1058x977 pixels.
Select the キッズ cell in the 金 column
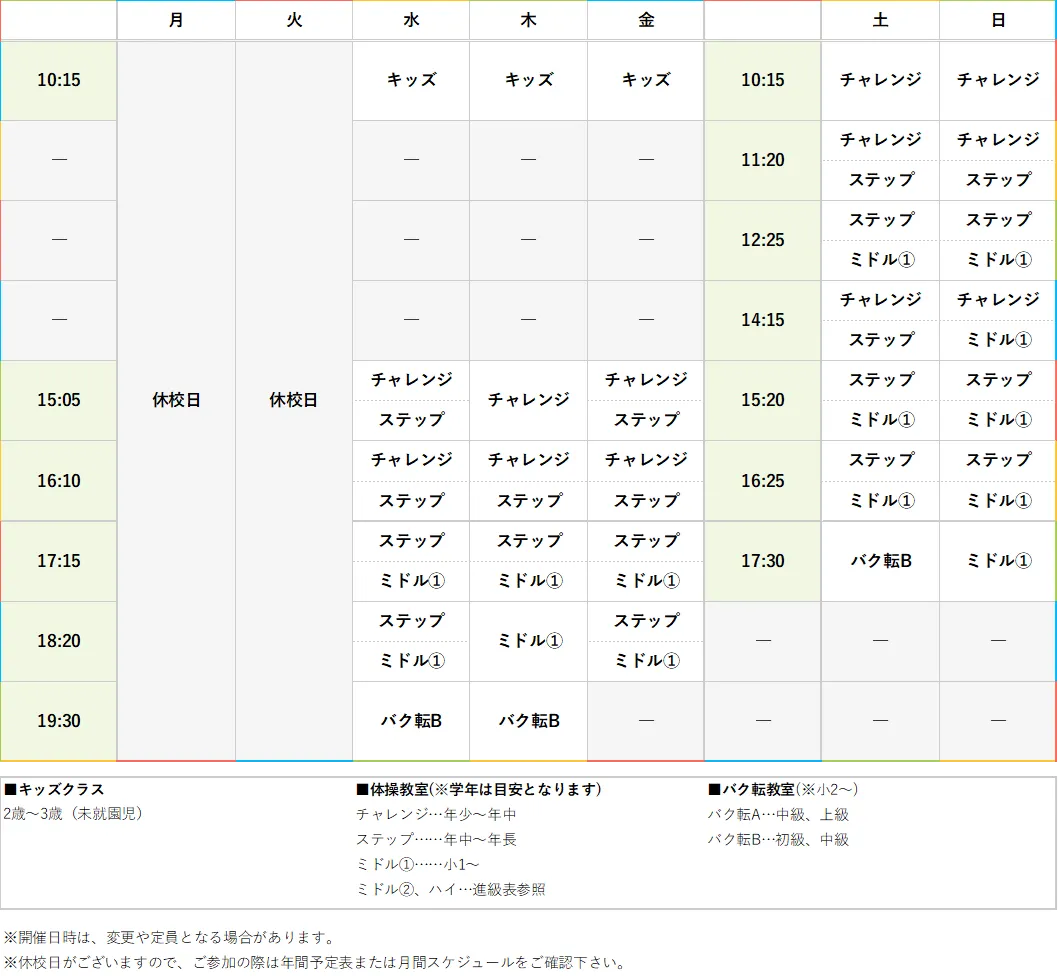click(645, 80)
